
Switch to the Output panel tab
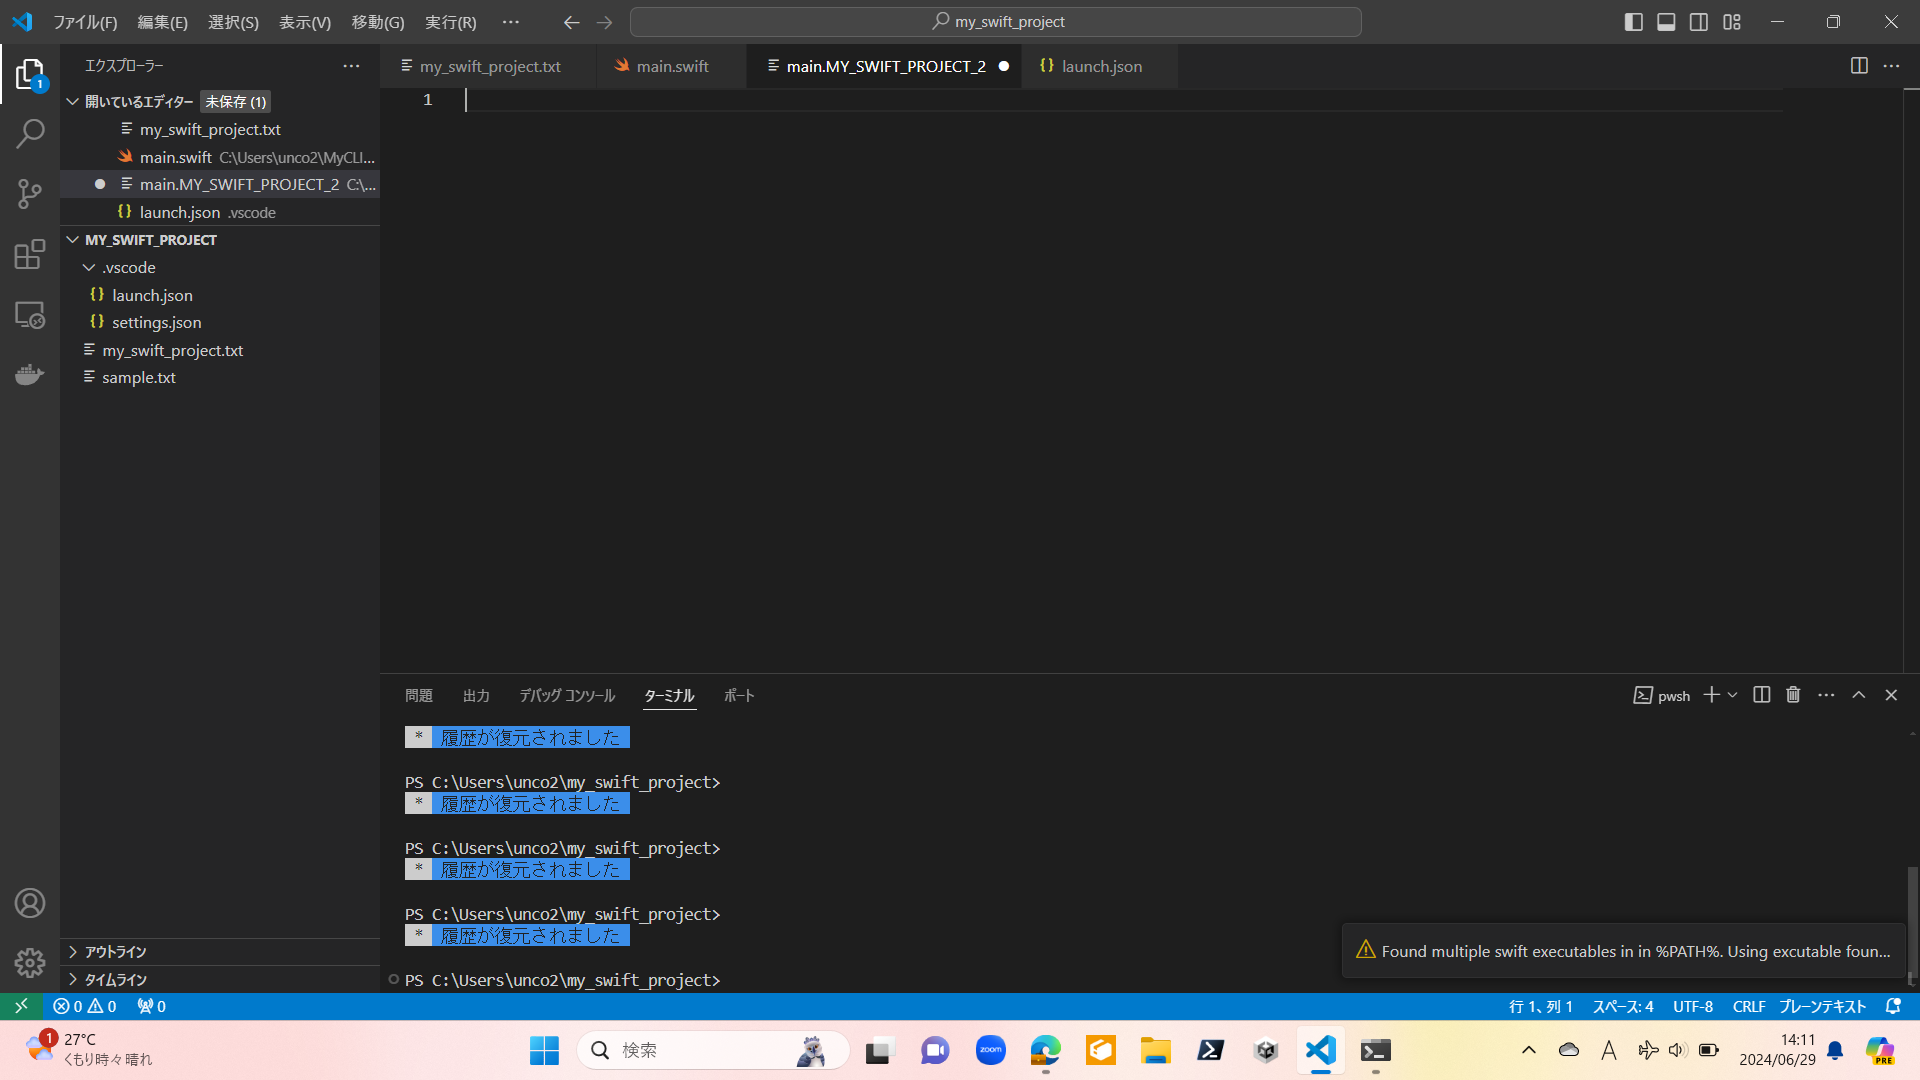point(477,695)
